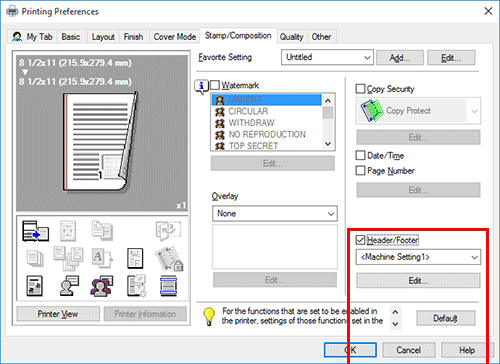The width and height of the screenshot is (500, 364).
Task: Open the Layout tab
Action: pyautogui.click(x=103, y=37)
